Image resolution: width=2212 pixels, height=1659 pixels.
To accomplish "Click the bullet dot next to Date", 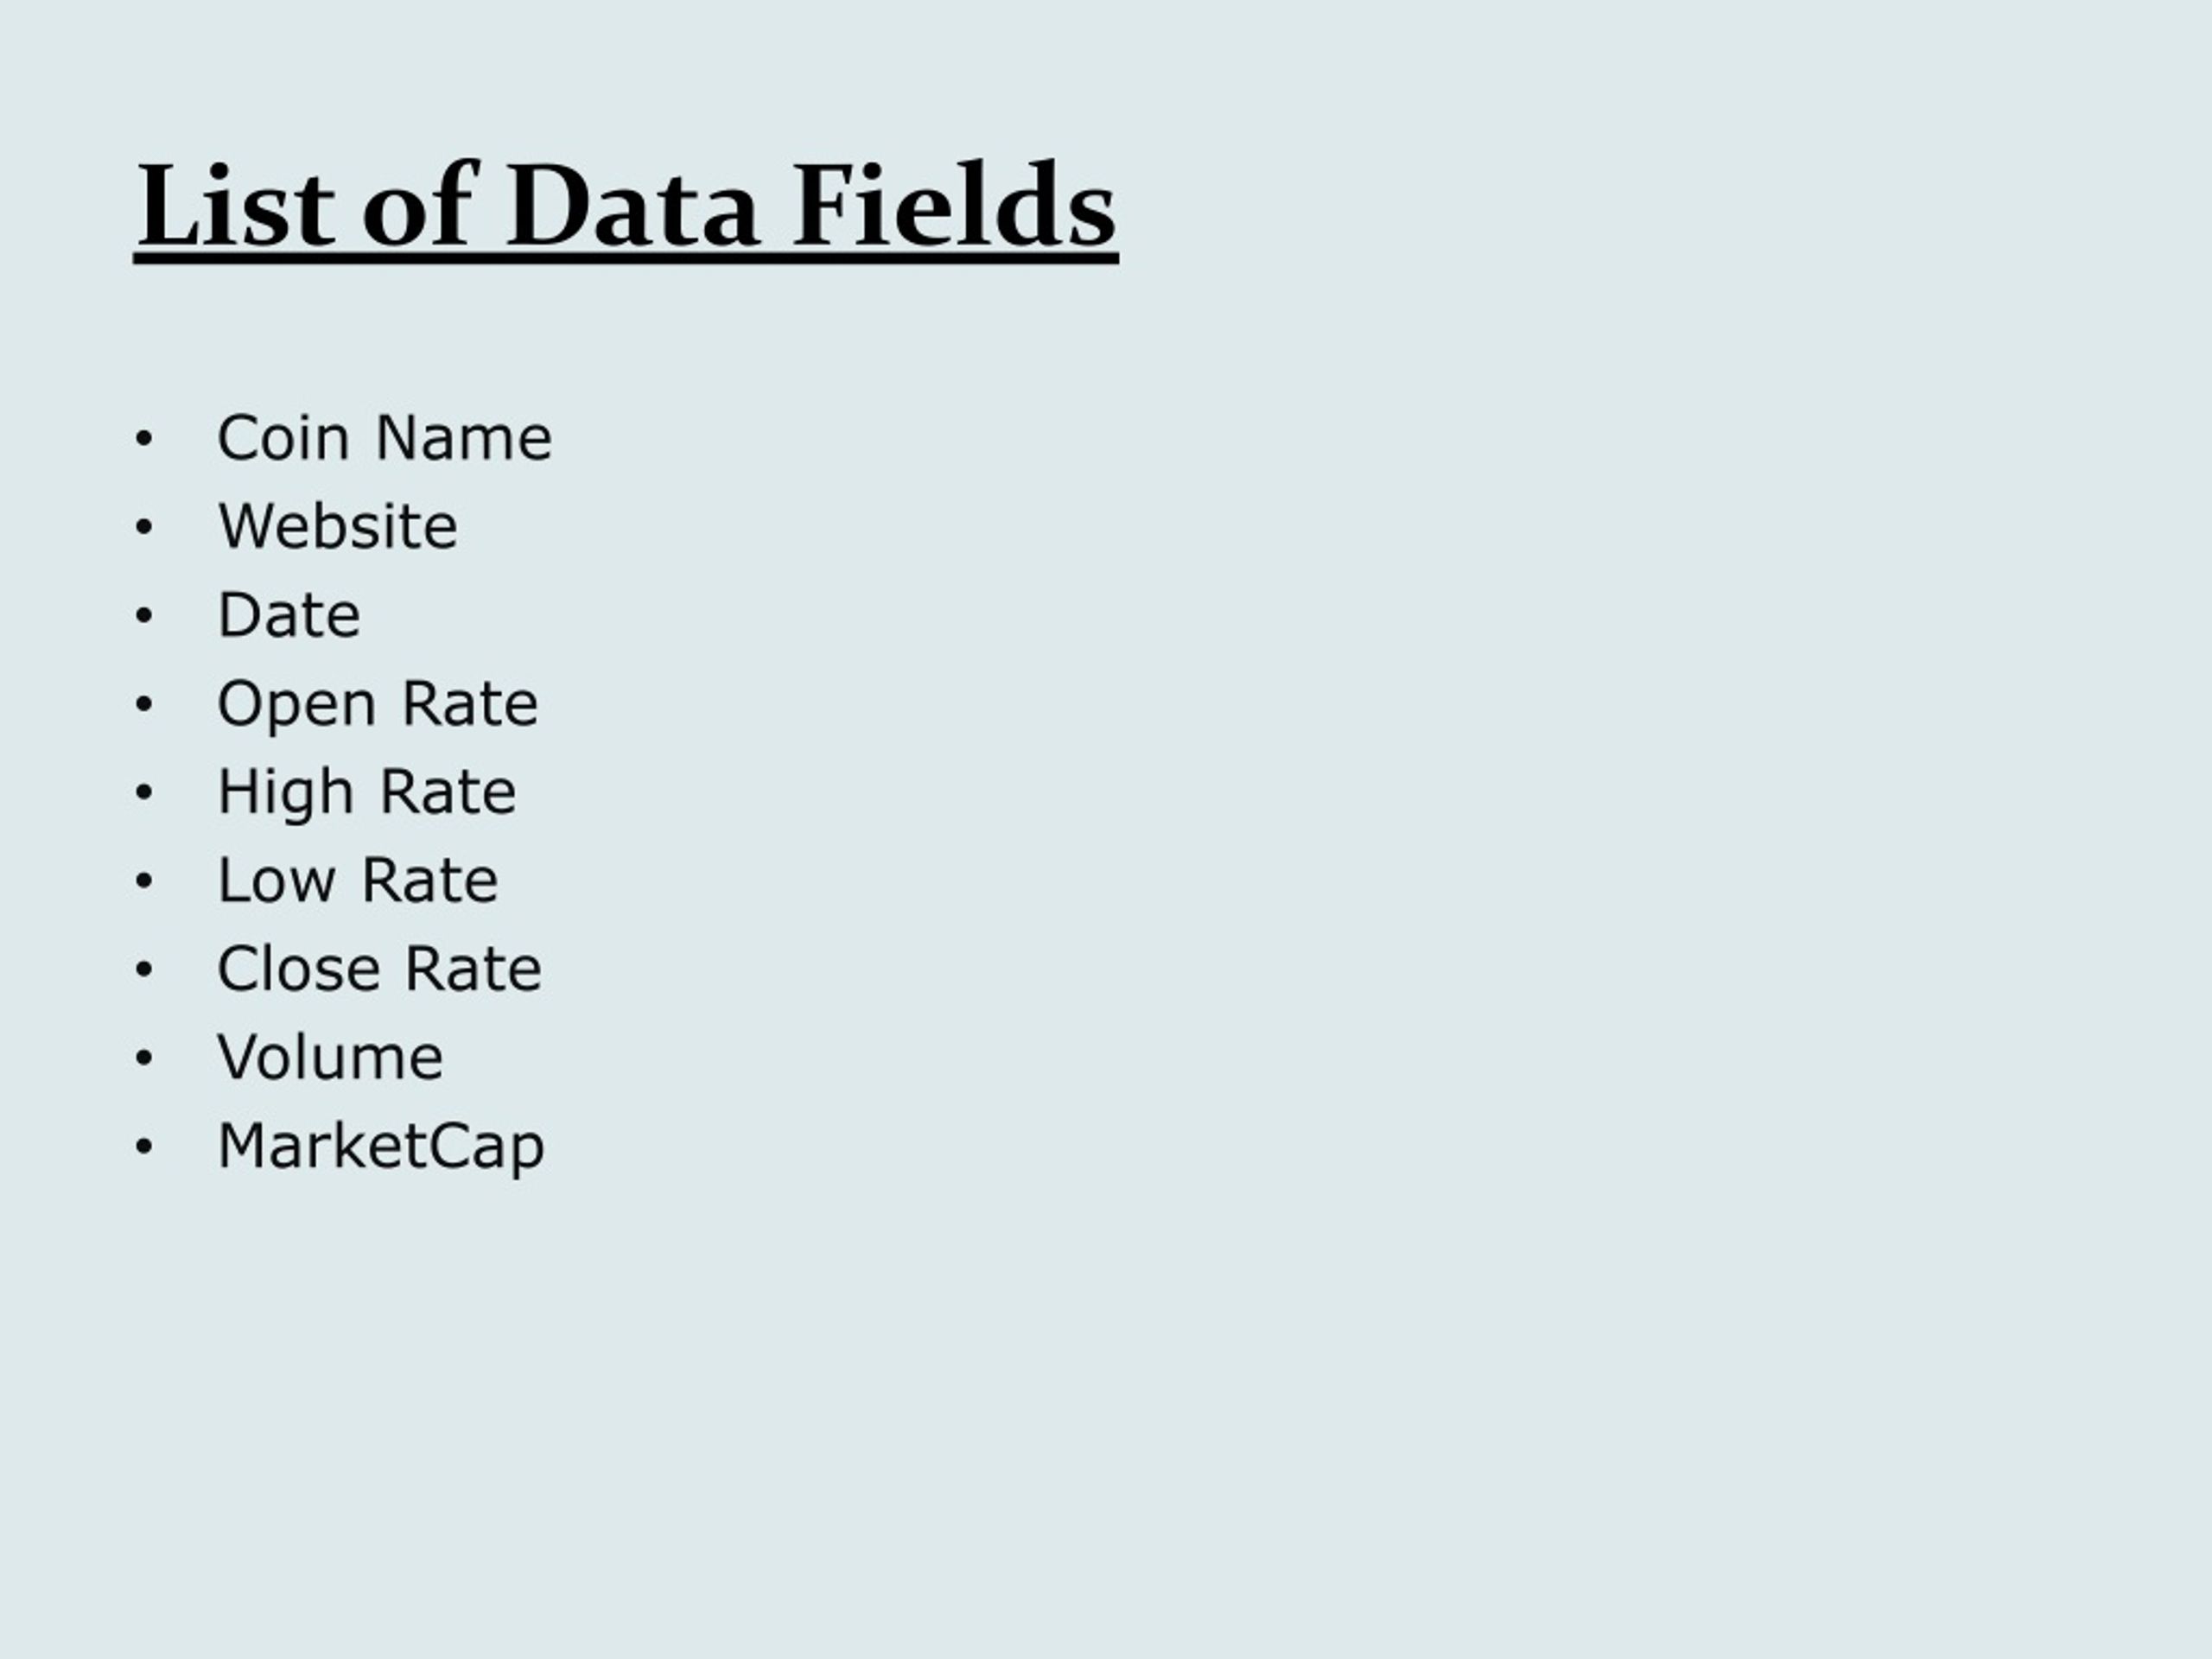I will pos(144,616).
